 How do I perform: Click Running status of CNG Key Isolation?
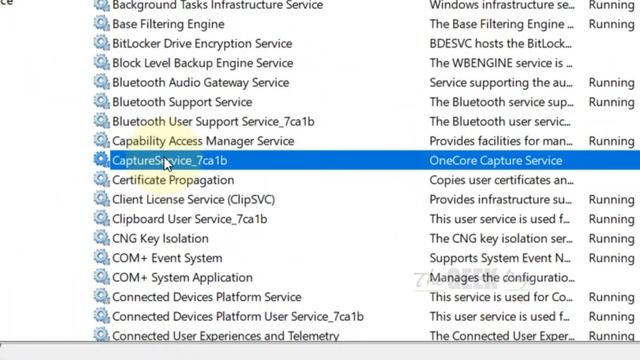tap(611, 239)
